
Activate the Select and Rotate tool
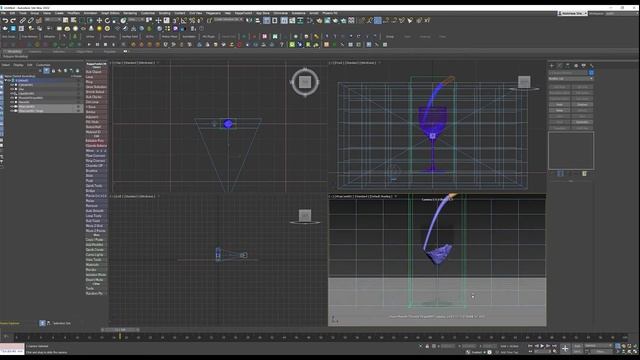(107, 20)
